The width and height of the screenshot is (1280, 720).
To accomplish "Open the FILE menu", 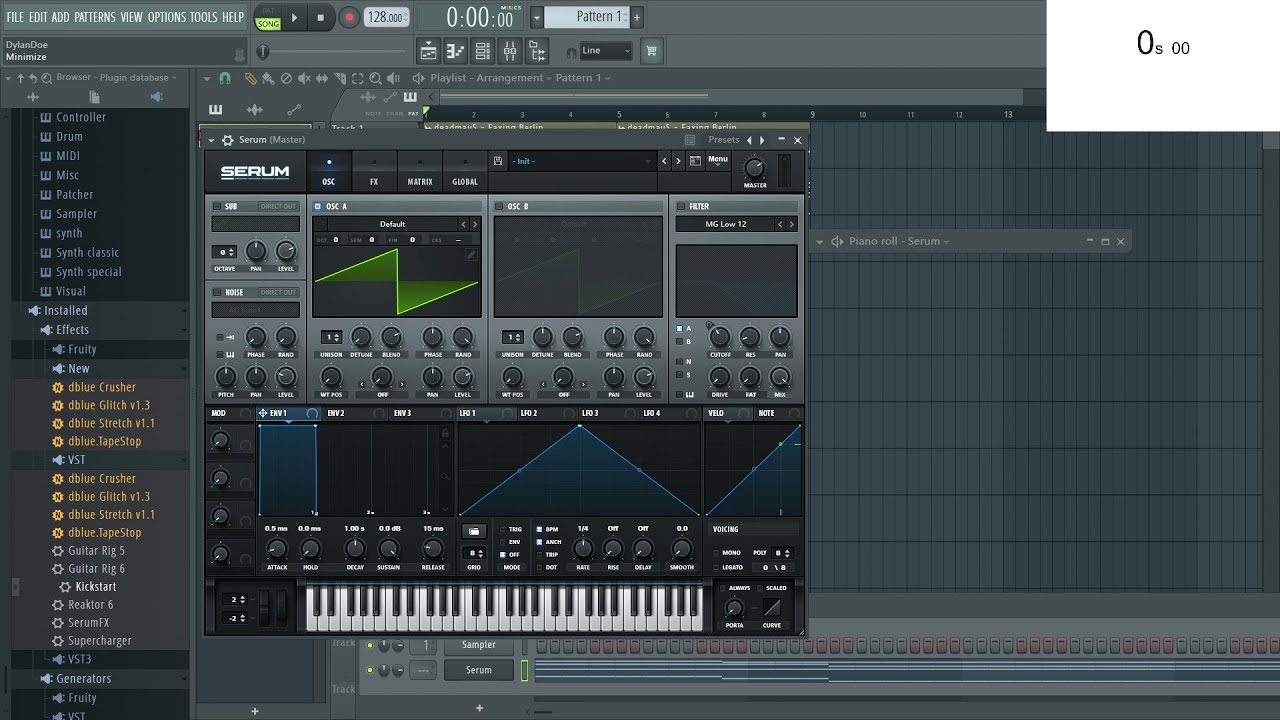I will click(15, 17).
